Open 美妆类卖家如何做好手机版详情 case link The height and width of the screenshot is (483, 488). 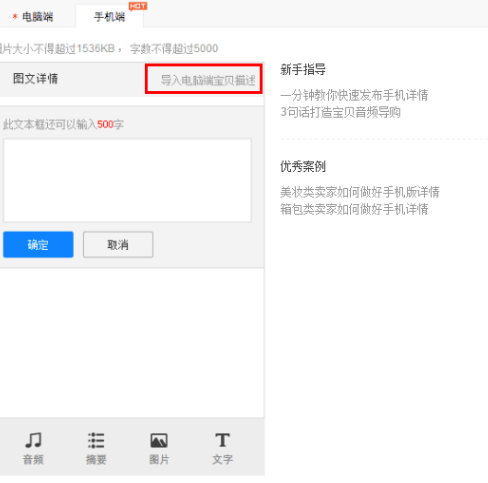[x=360, y=192]
